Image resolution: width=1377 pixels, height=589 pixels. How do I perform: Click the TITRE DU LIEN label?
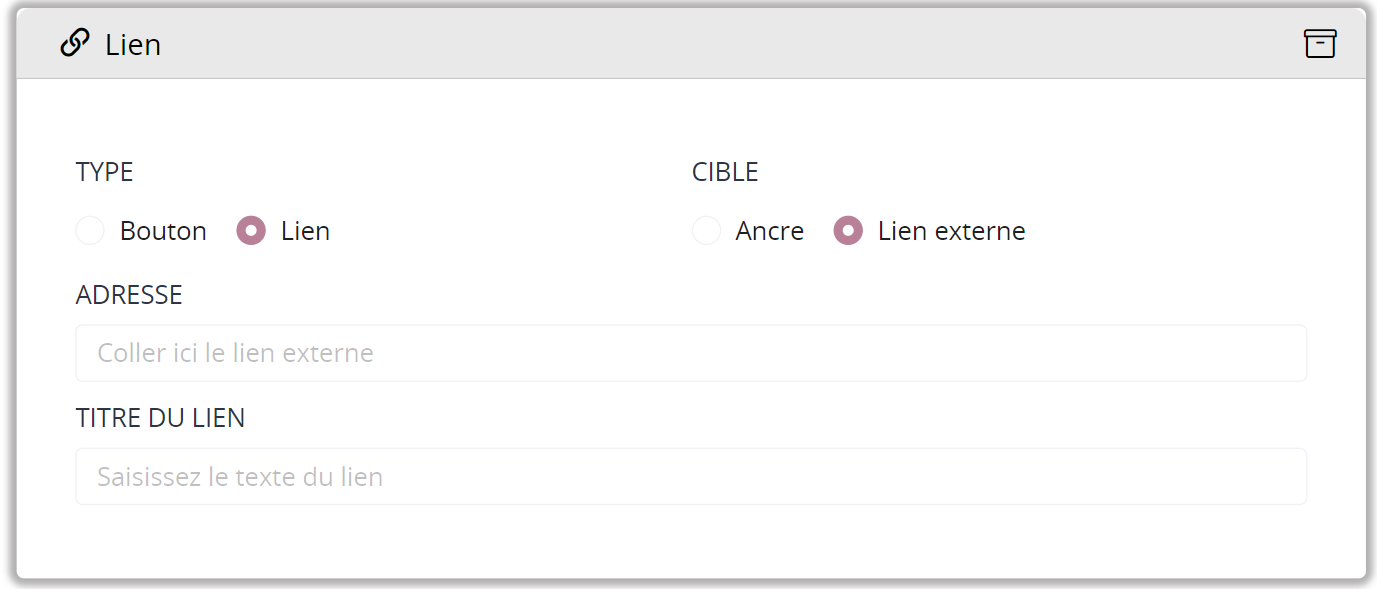[x=160, y=418]
